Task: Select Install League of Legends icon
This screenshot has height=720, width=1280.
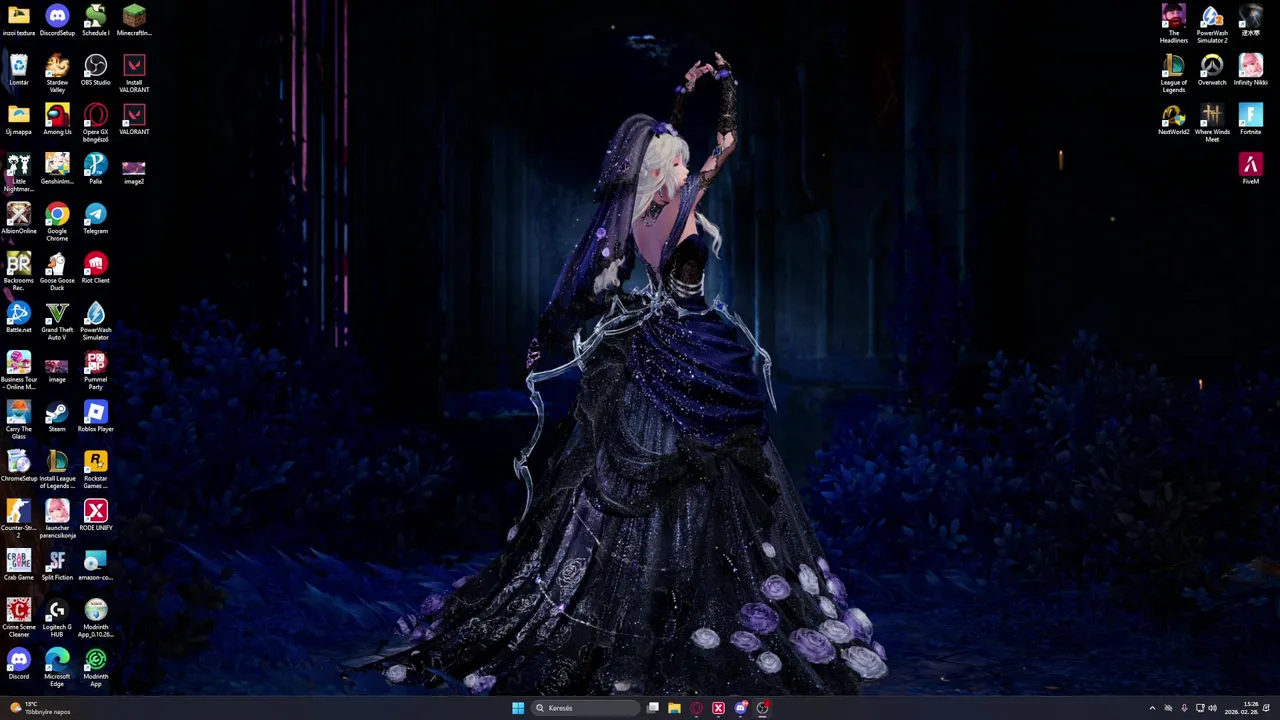Action: point(57,469)
